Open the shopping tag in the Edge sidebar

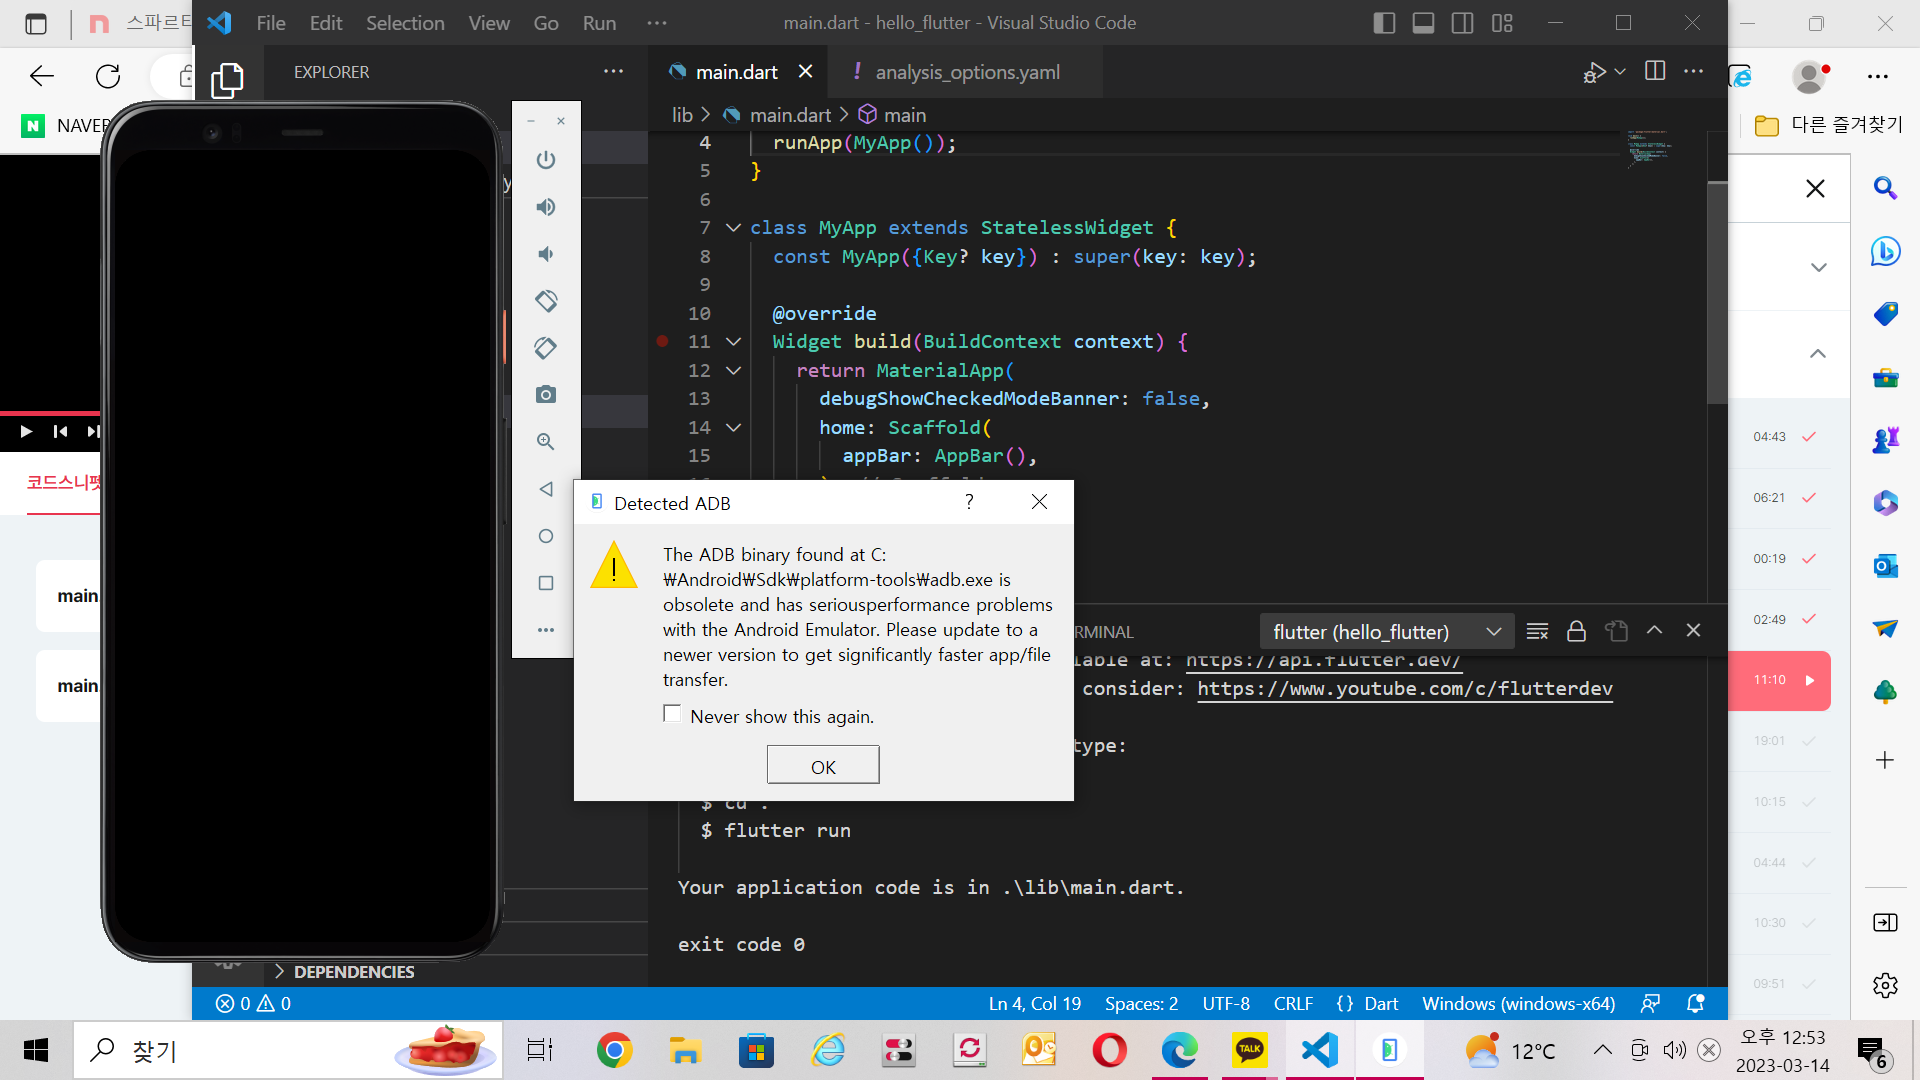pos(1886,314)
